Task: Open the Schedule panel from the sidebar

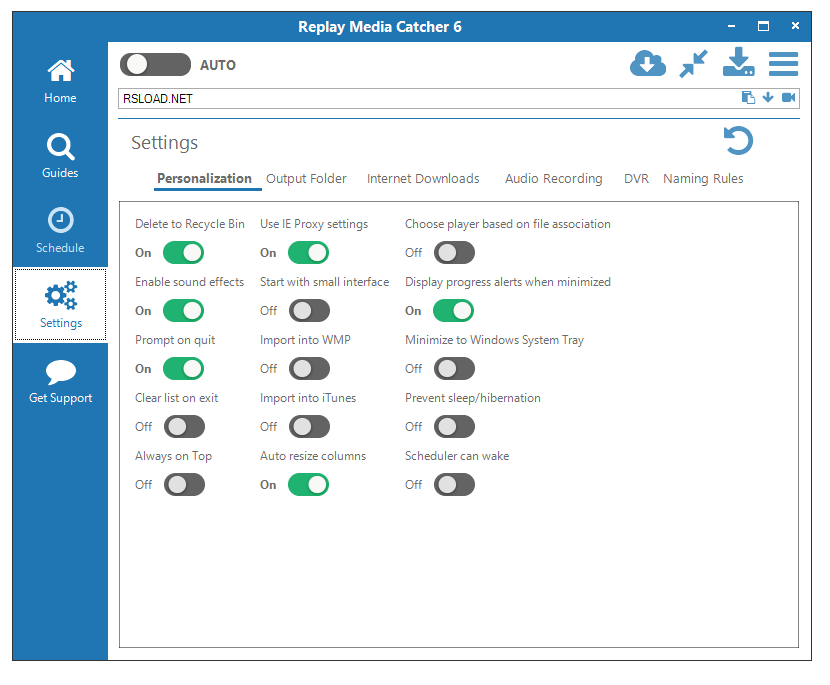Action: [60, 230]
